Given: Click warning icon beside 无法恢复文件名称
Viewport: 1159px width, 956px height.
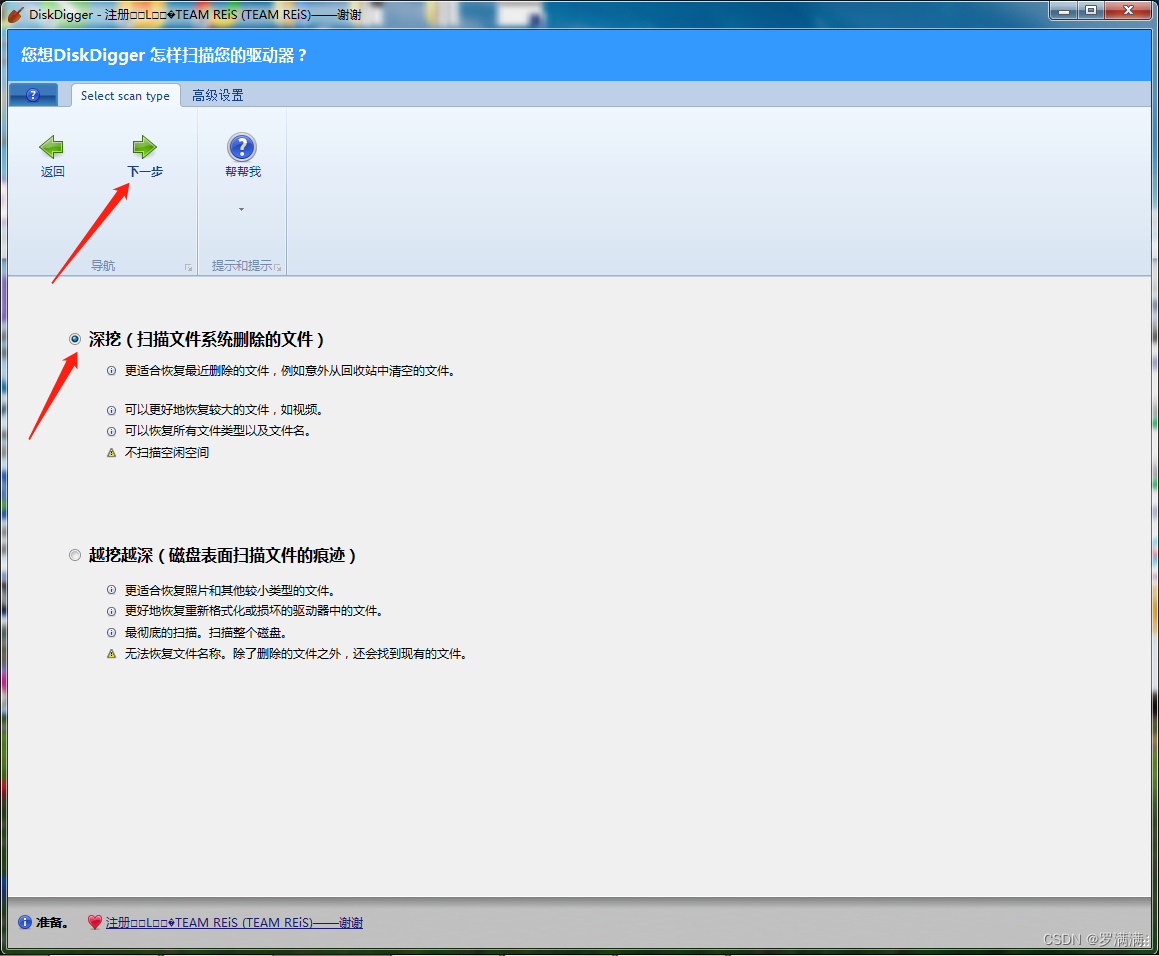Looking at the screenshot, I should (112, 654).
